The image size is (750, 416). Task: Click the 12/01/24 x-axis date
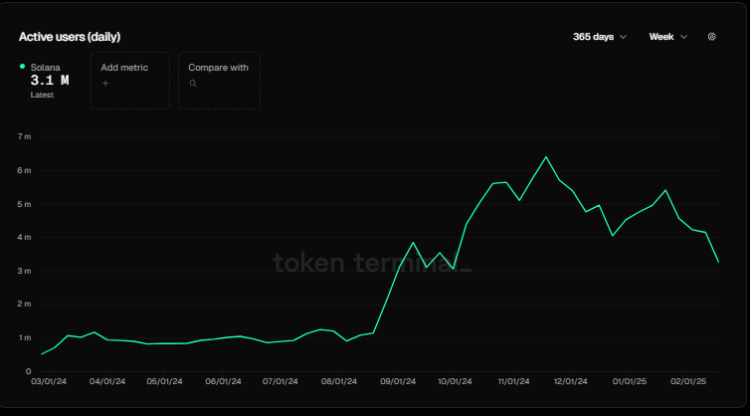[571, 381]
